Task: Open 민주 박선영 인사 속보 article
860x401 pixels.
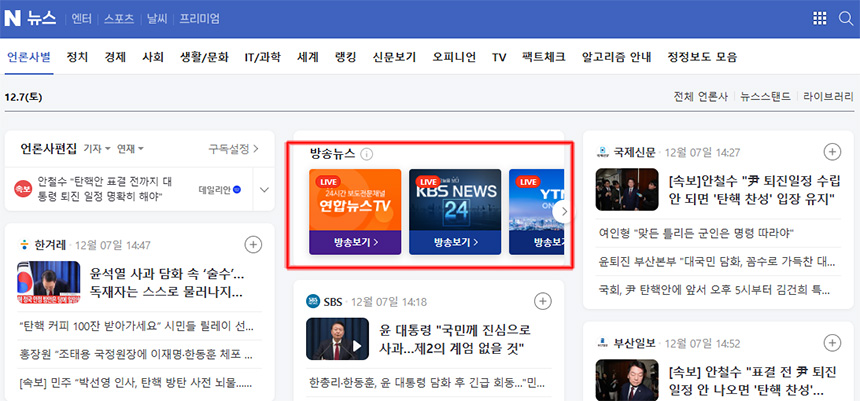Action: point(135,382)
